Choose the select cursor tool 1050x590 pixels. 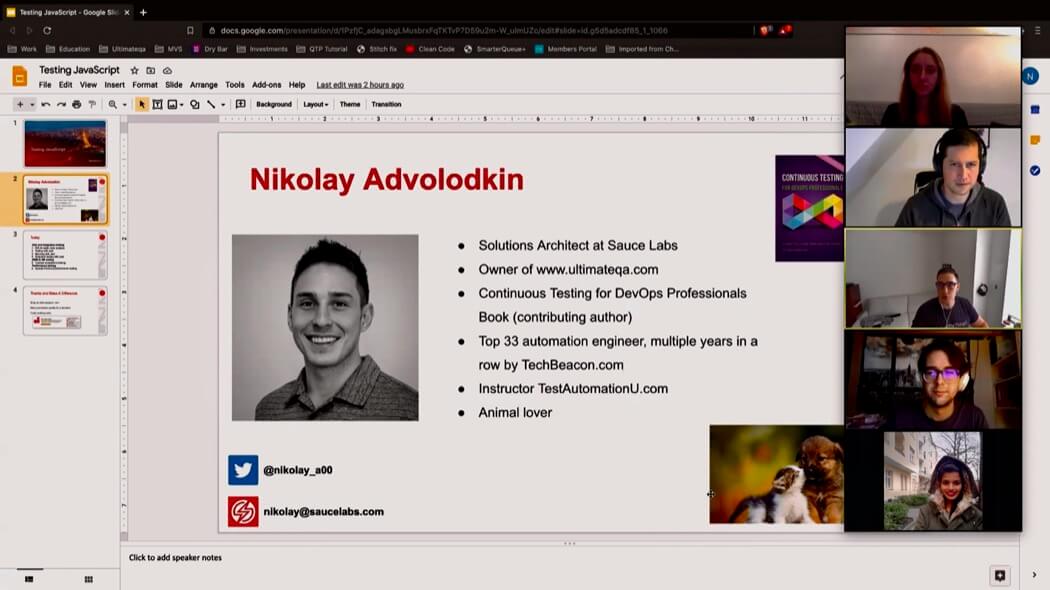[x=141, y=104]
